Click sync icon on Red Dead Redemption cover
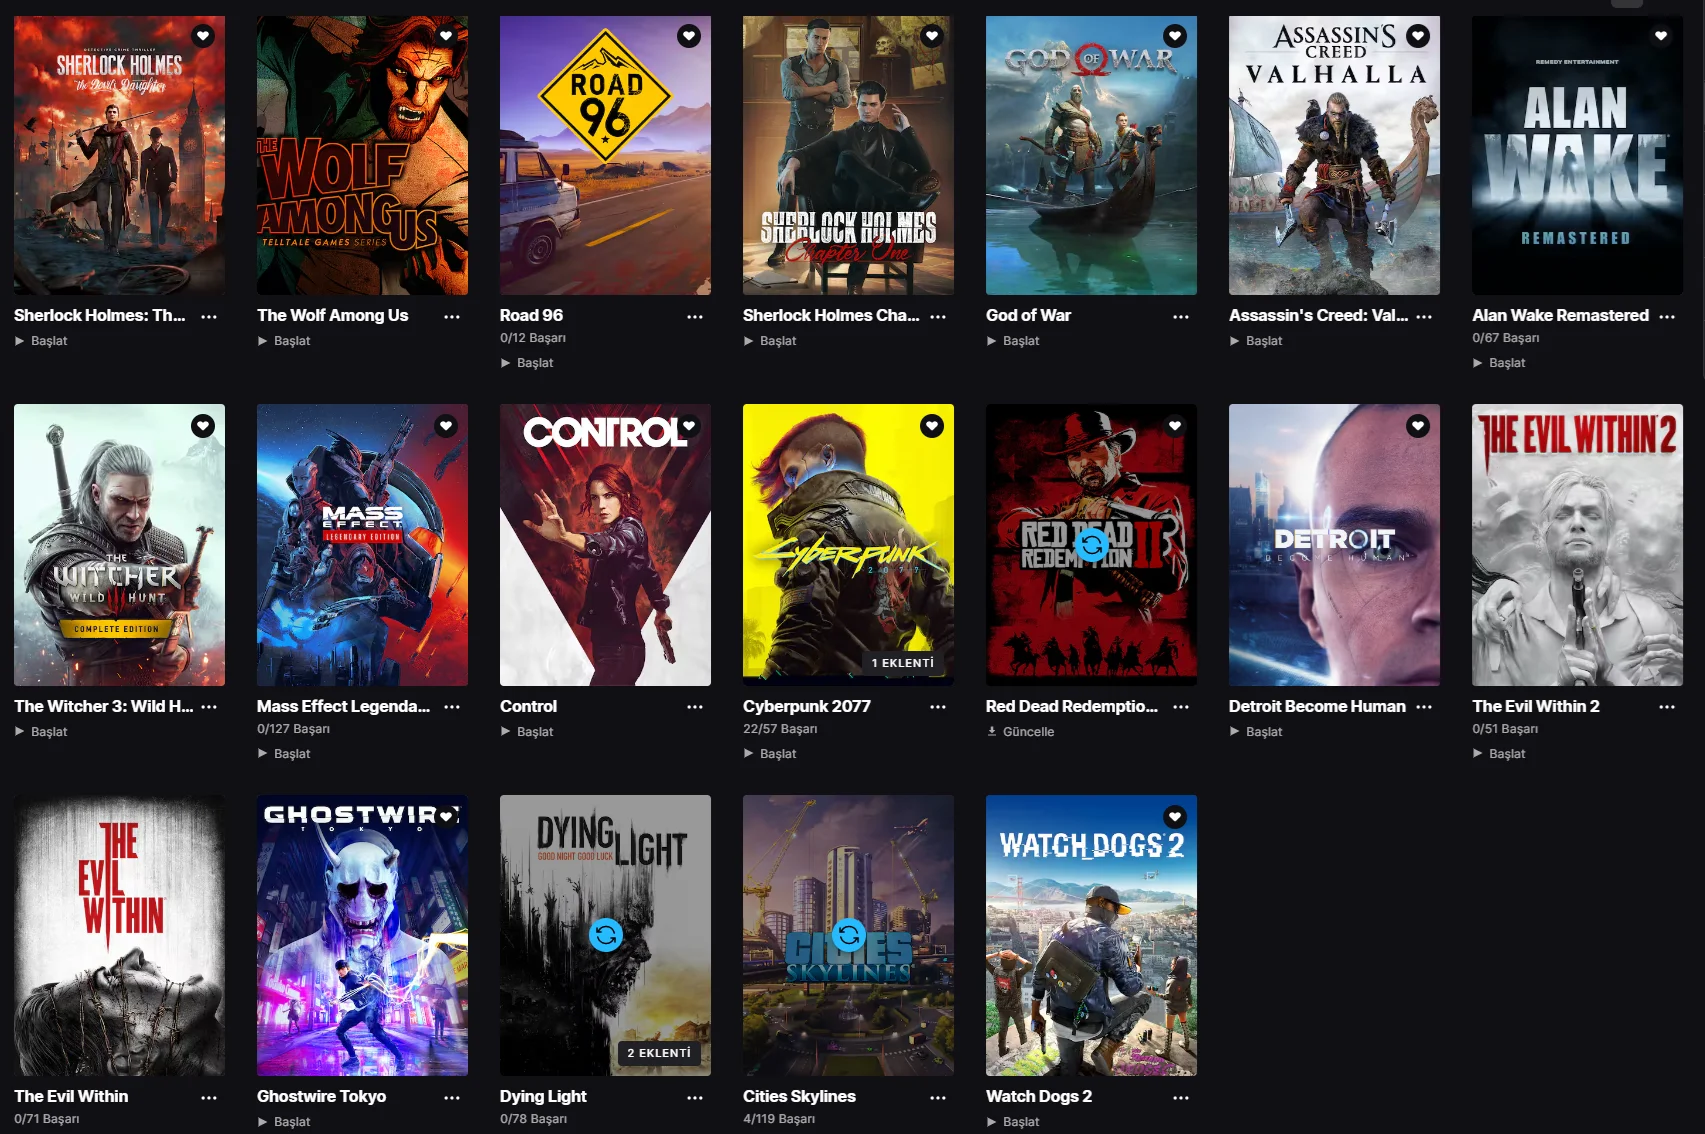1705x1134 pixels. click(1091, 544)
